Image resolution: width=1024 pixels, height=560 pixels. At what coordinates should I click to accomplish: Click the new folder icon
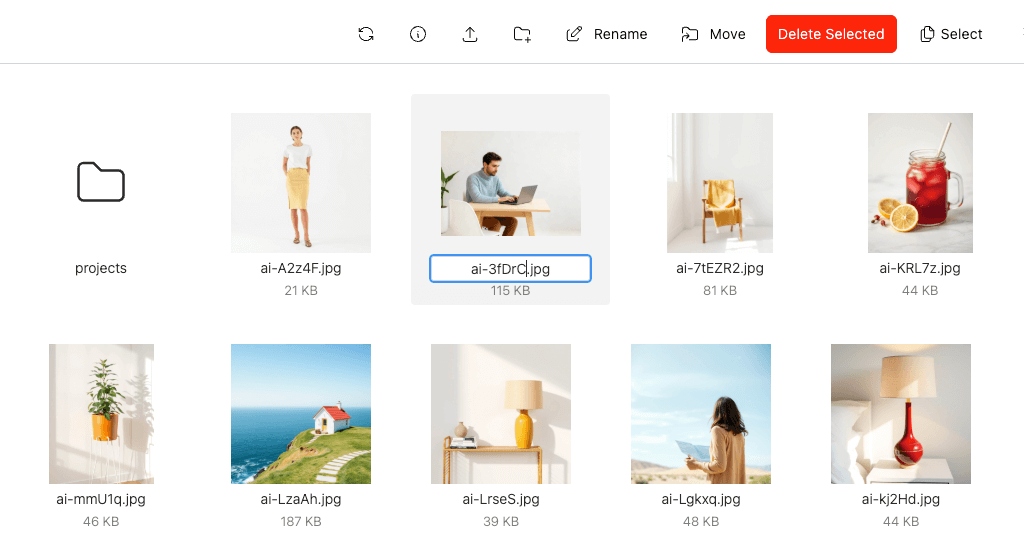(x=522, y=34)
